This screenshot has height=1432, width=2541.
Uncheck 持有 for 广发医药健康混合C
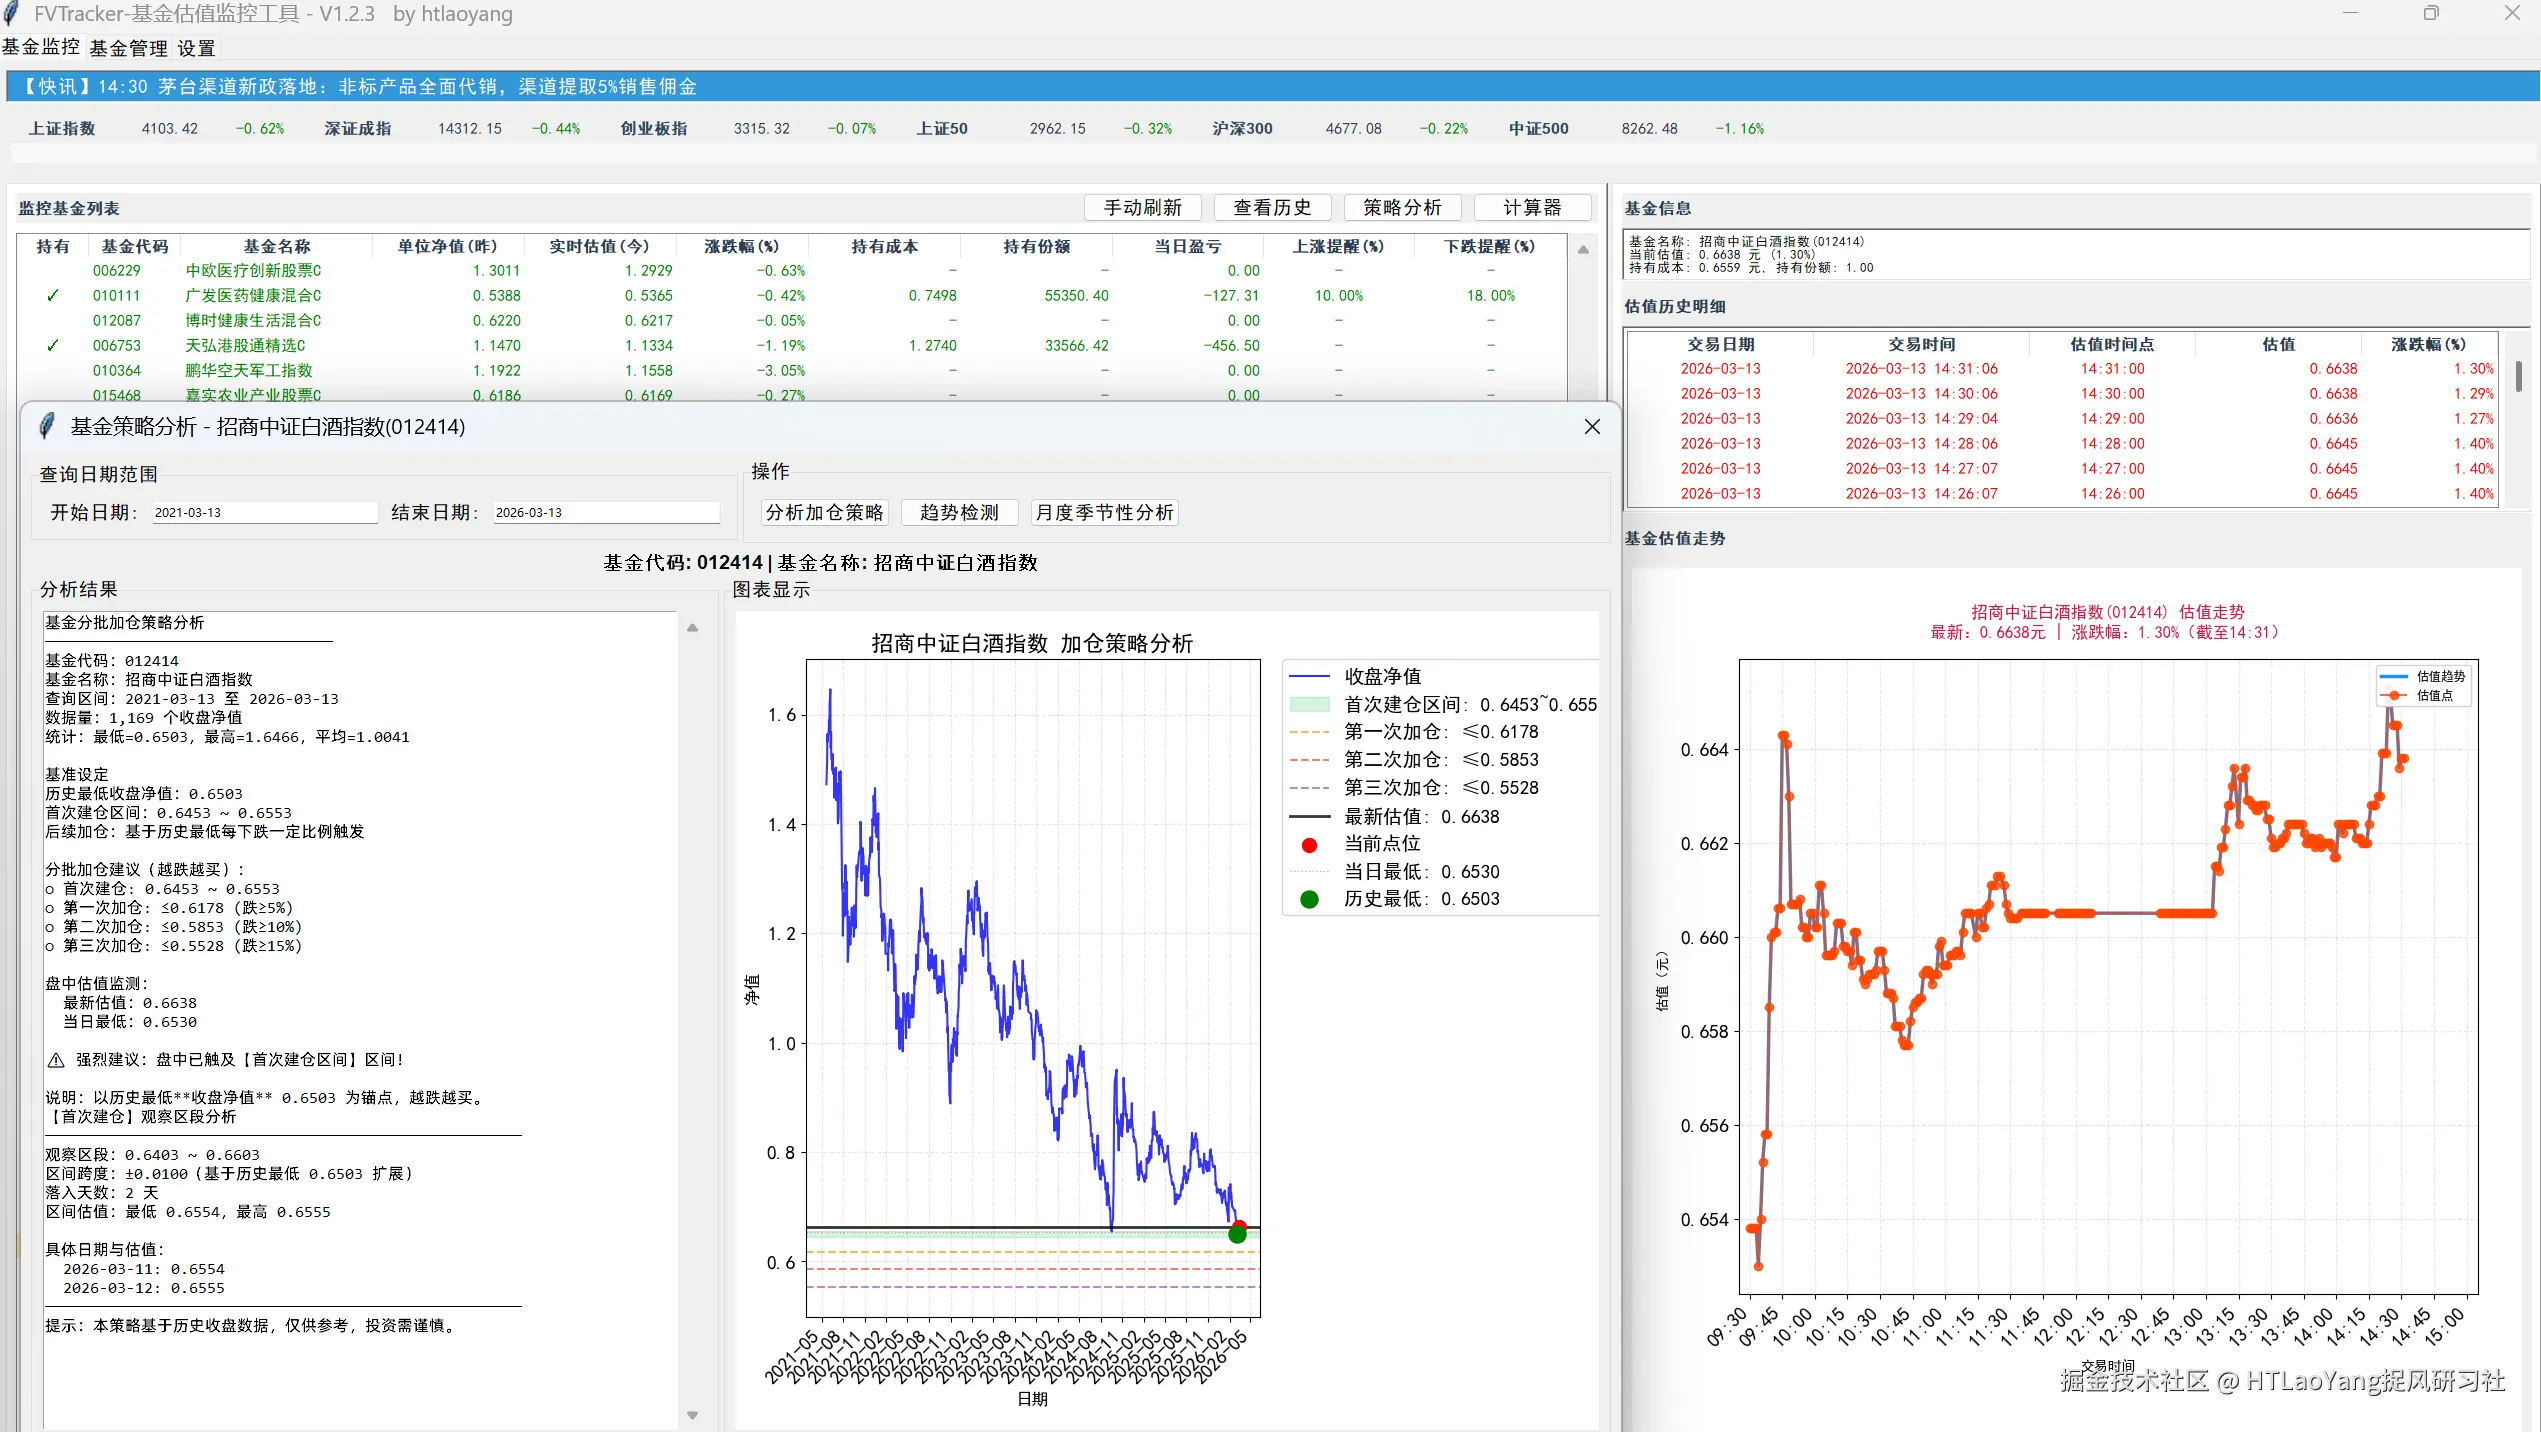(x=52, y=295)
